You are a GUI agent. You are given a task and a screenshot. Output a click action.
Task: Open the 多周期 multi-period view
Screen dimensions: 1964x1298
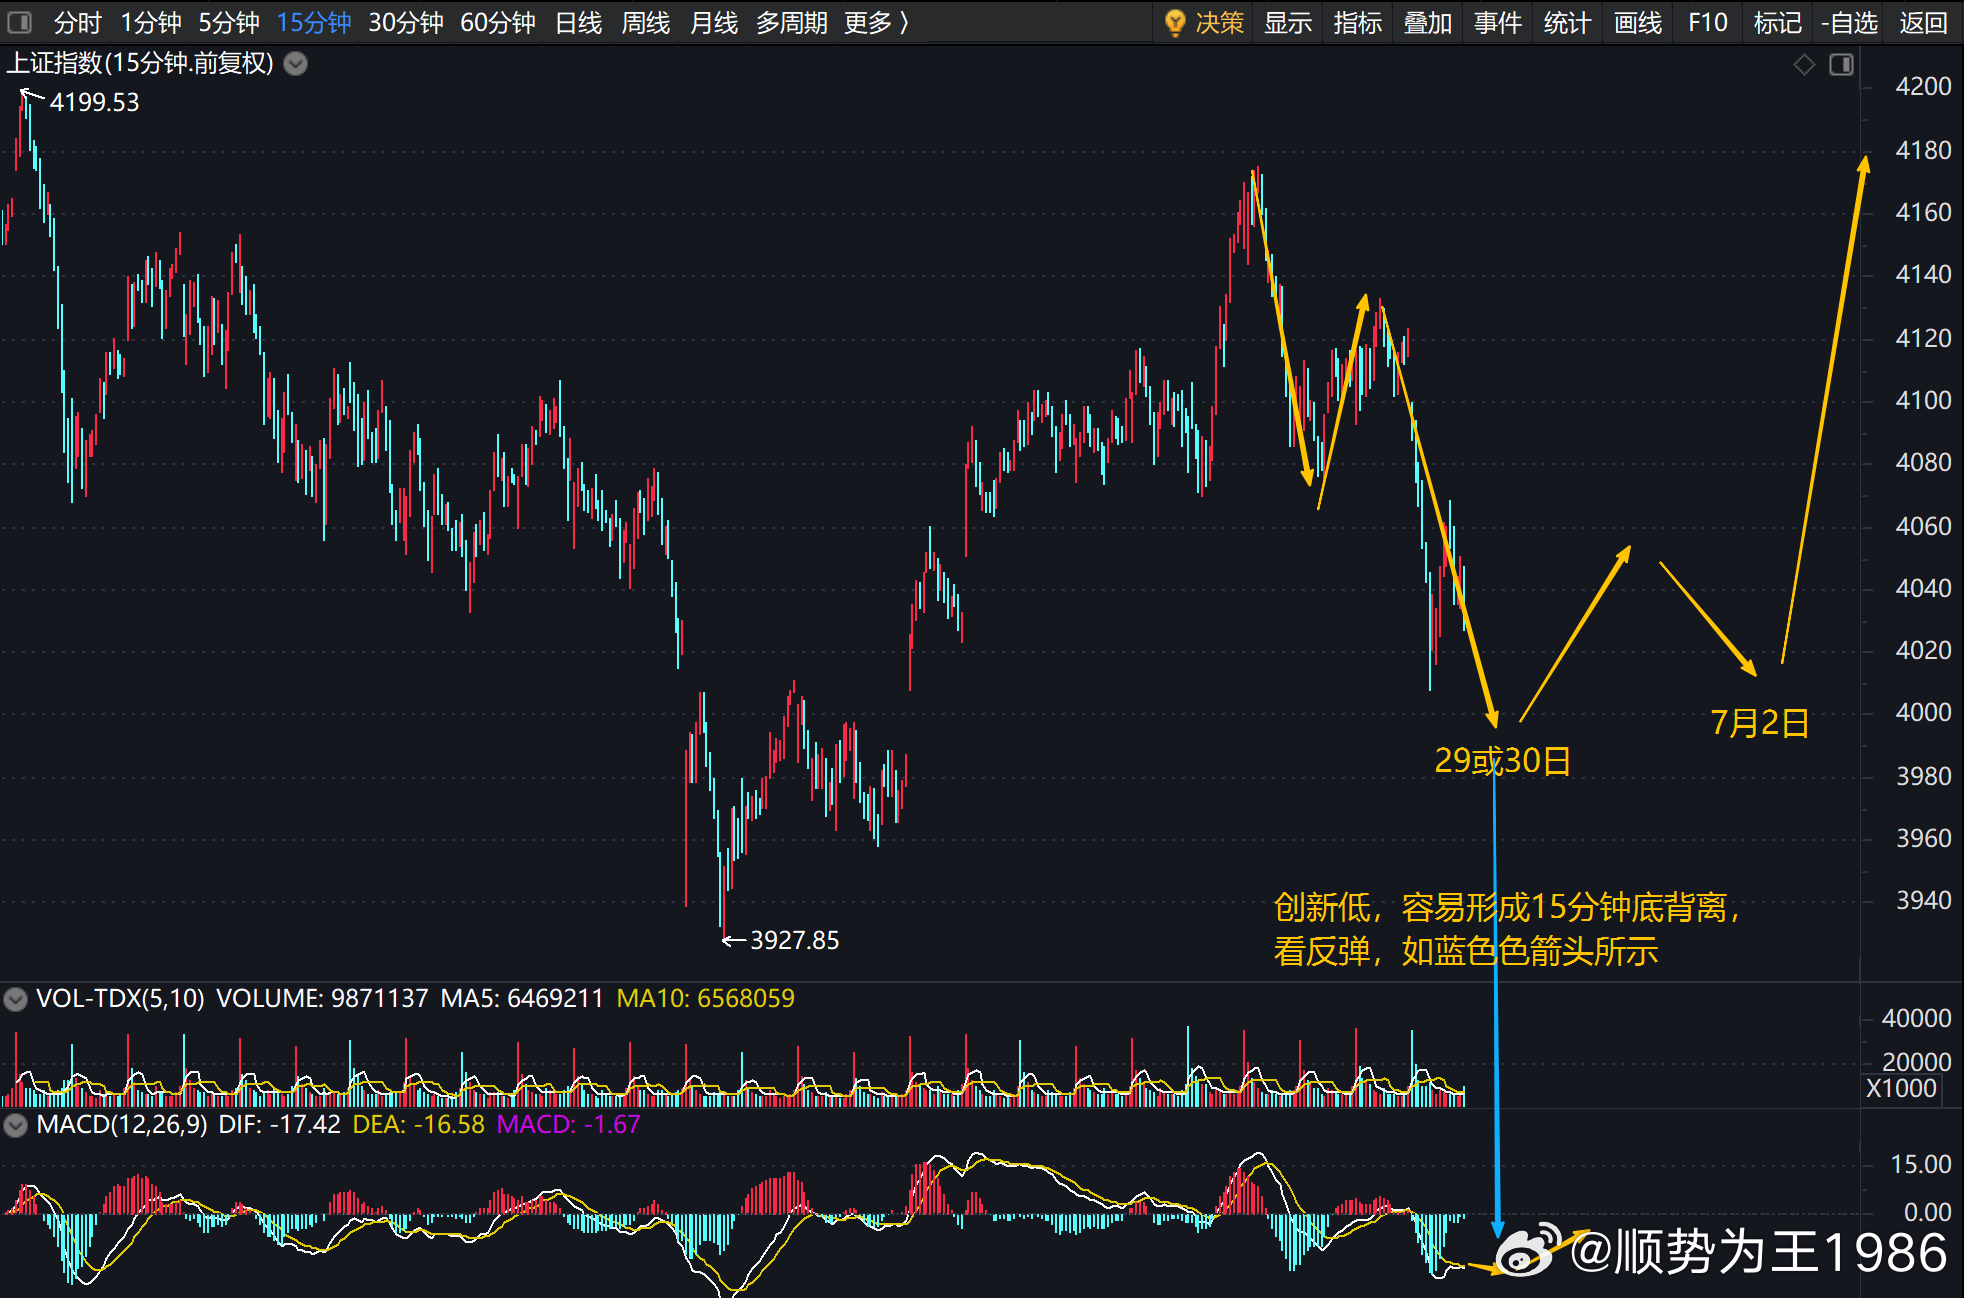click(x=791, y=22)
